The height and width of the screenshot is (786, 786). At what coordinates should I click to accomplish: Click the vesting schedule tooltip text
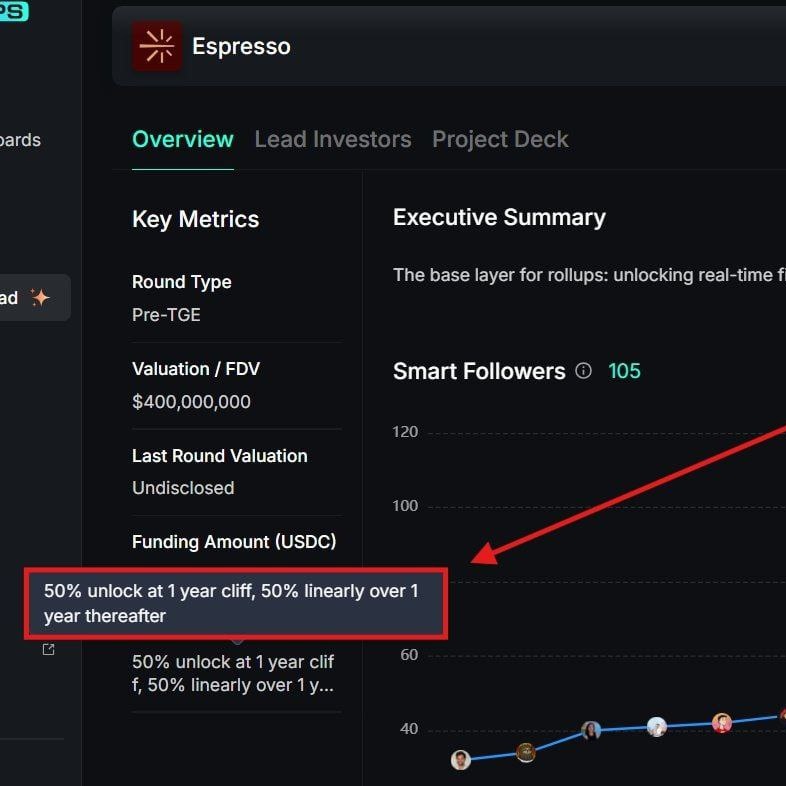231,604
